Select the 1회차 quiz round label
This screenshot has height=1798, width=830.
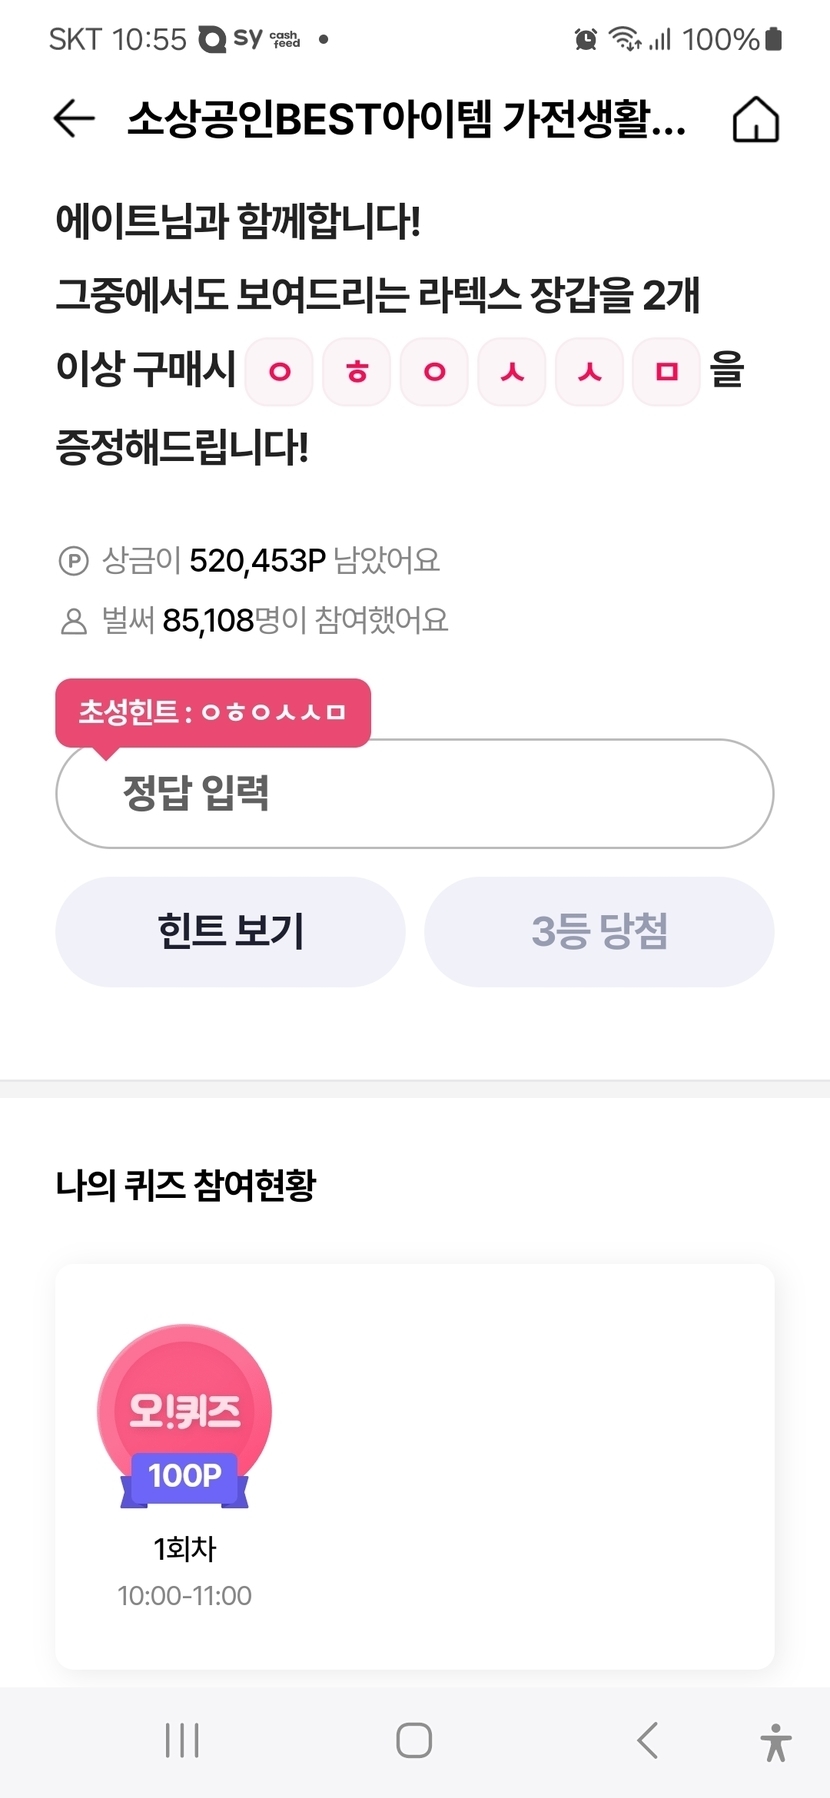coord(185,1549)
